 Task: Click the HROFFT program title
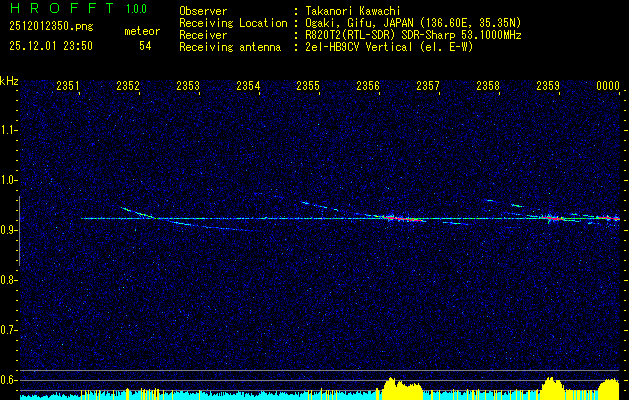click(62, 8)
